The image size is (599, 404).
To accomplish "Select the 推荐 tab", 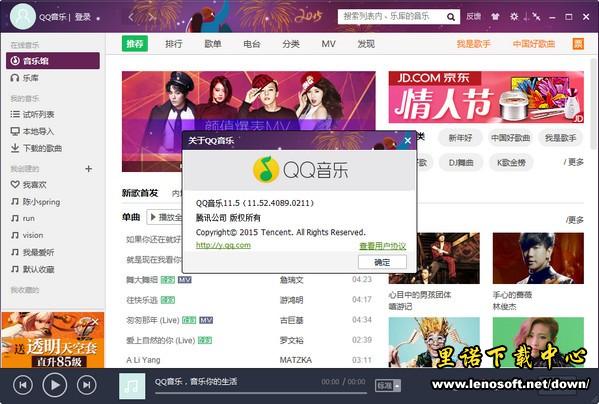I will 135,44.
